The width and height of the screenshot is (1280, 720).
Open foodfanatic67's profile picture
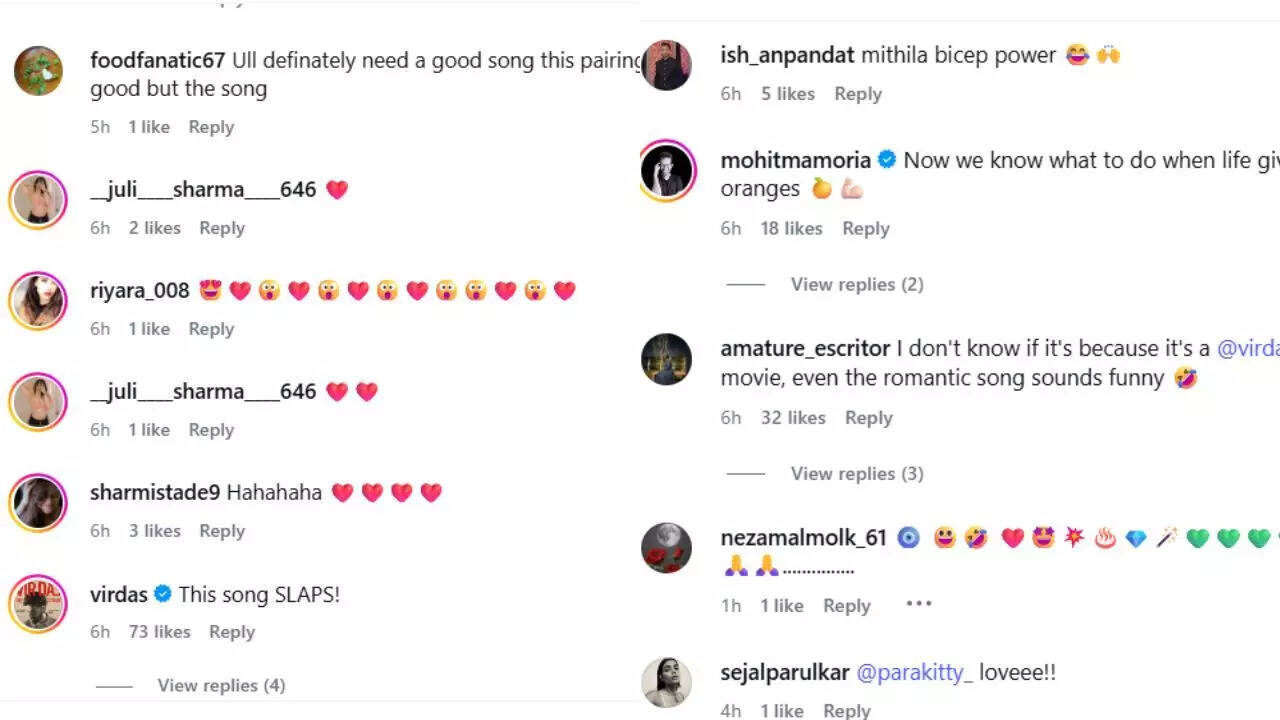38,71
